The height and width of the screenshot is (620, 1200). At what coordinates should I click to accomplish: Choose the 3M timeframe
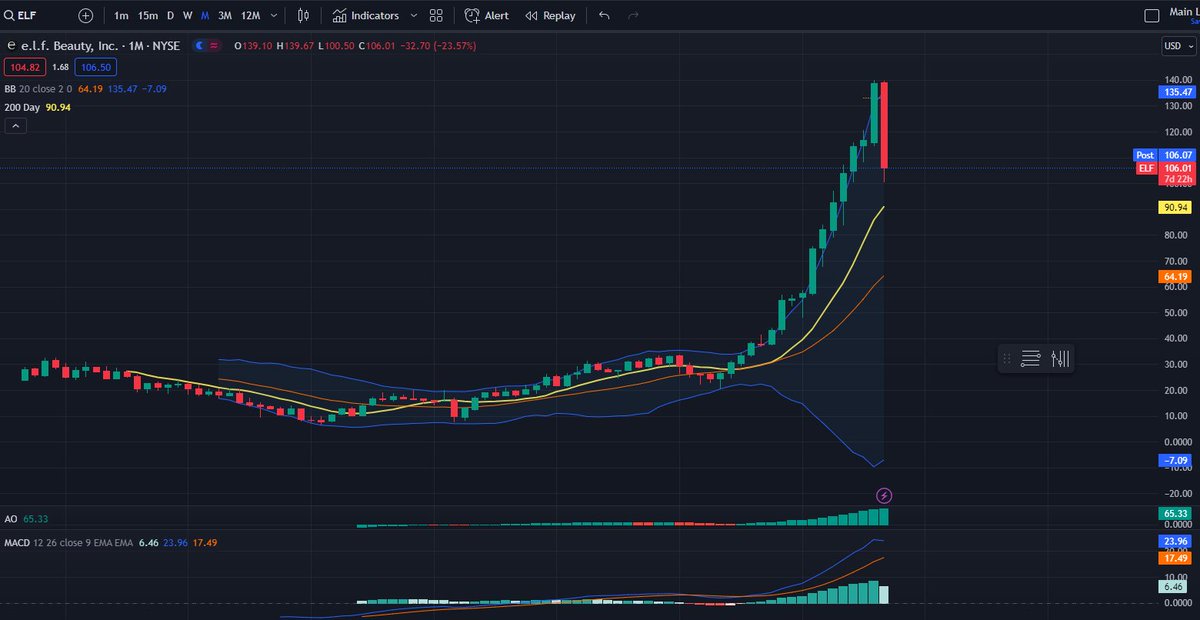click(x=225, y=15)
